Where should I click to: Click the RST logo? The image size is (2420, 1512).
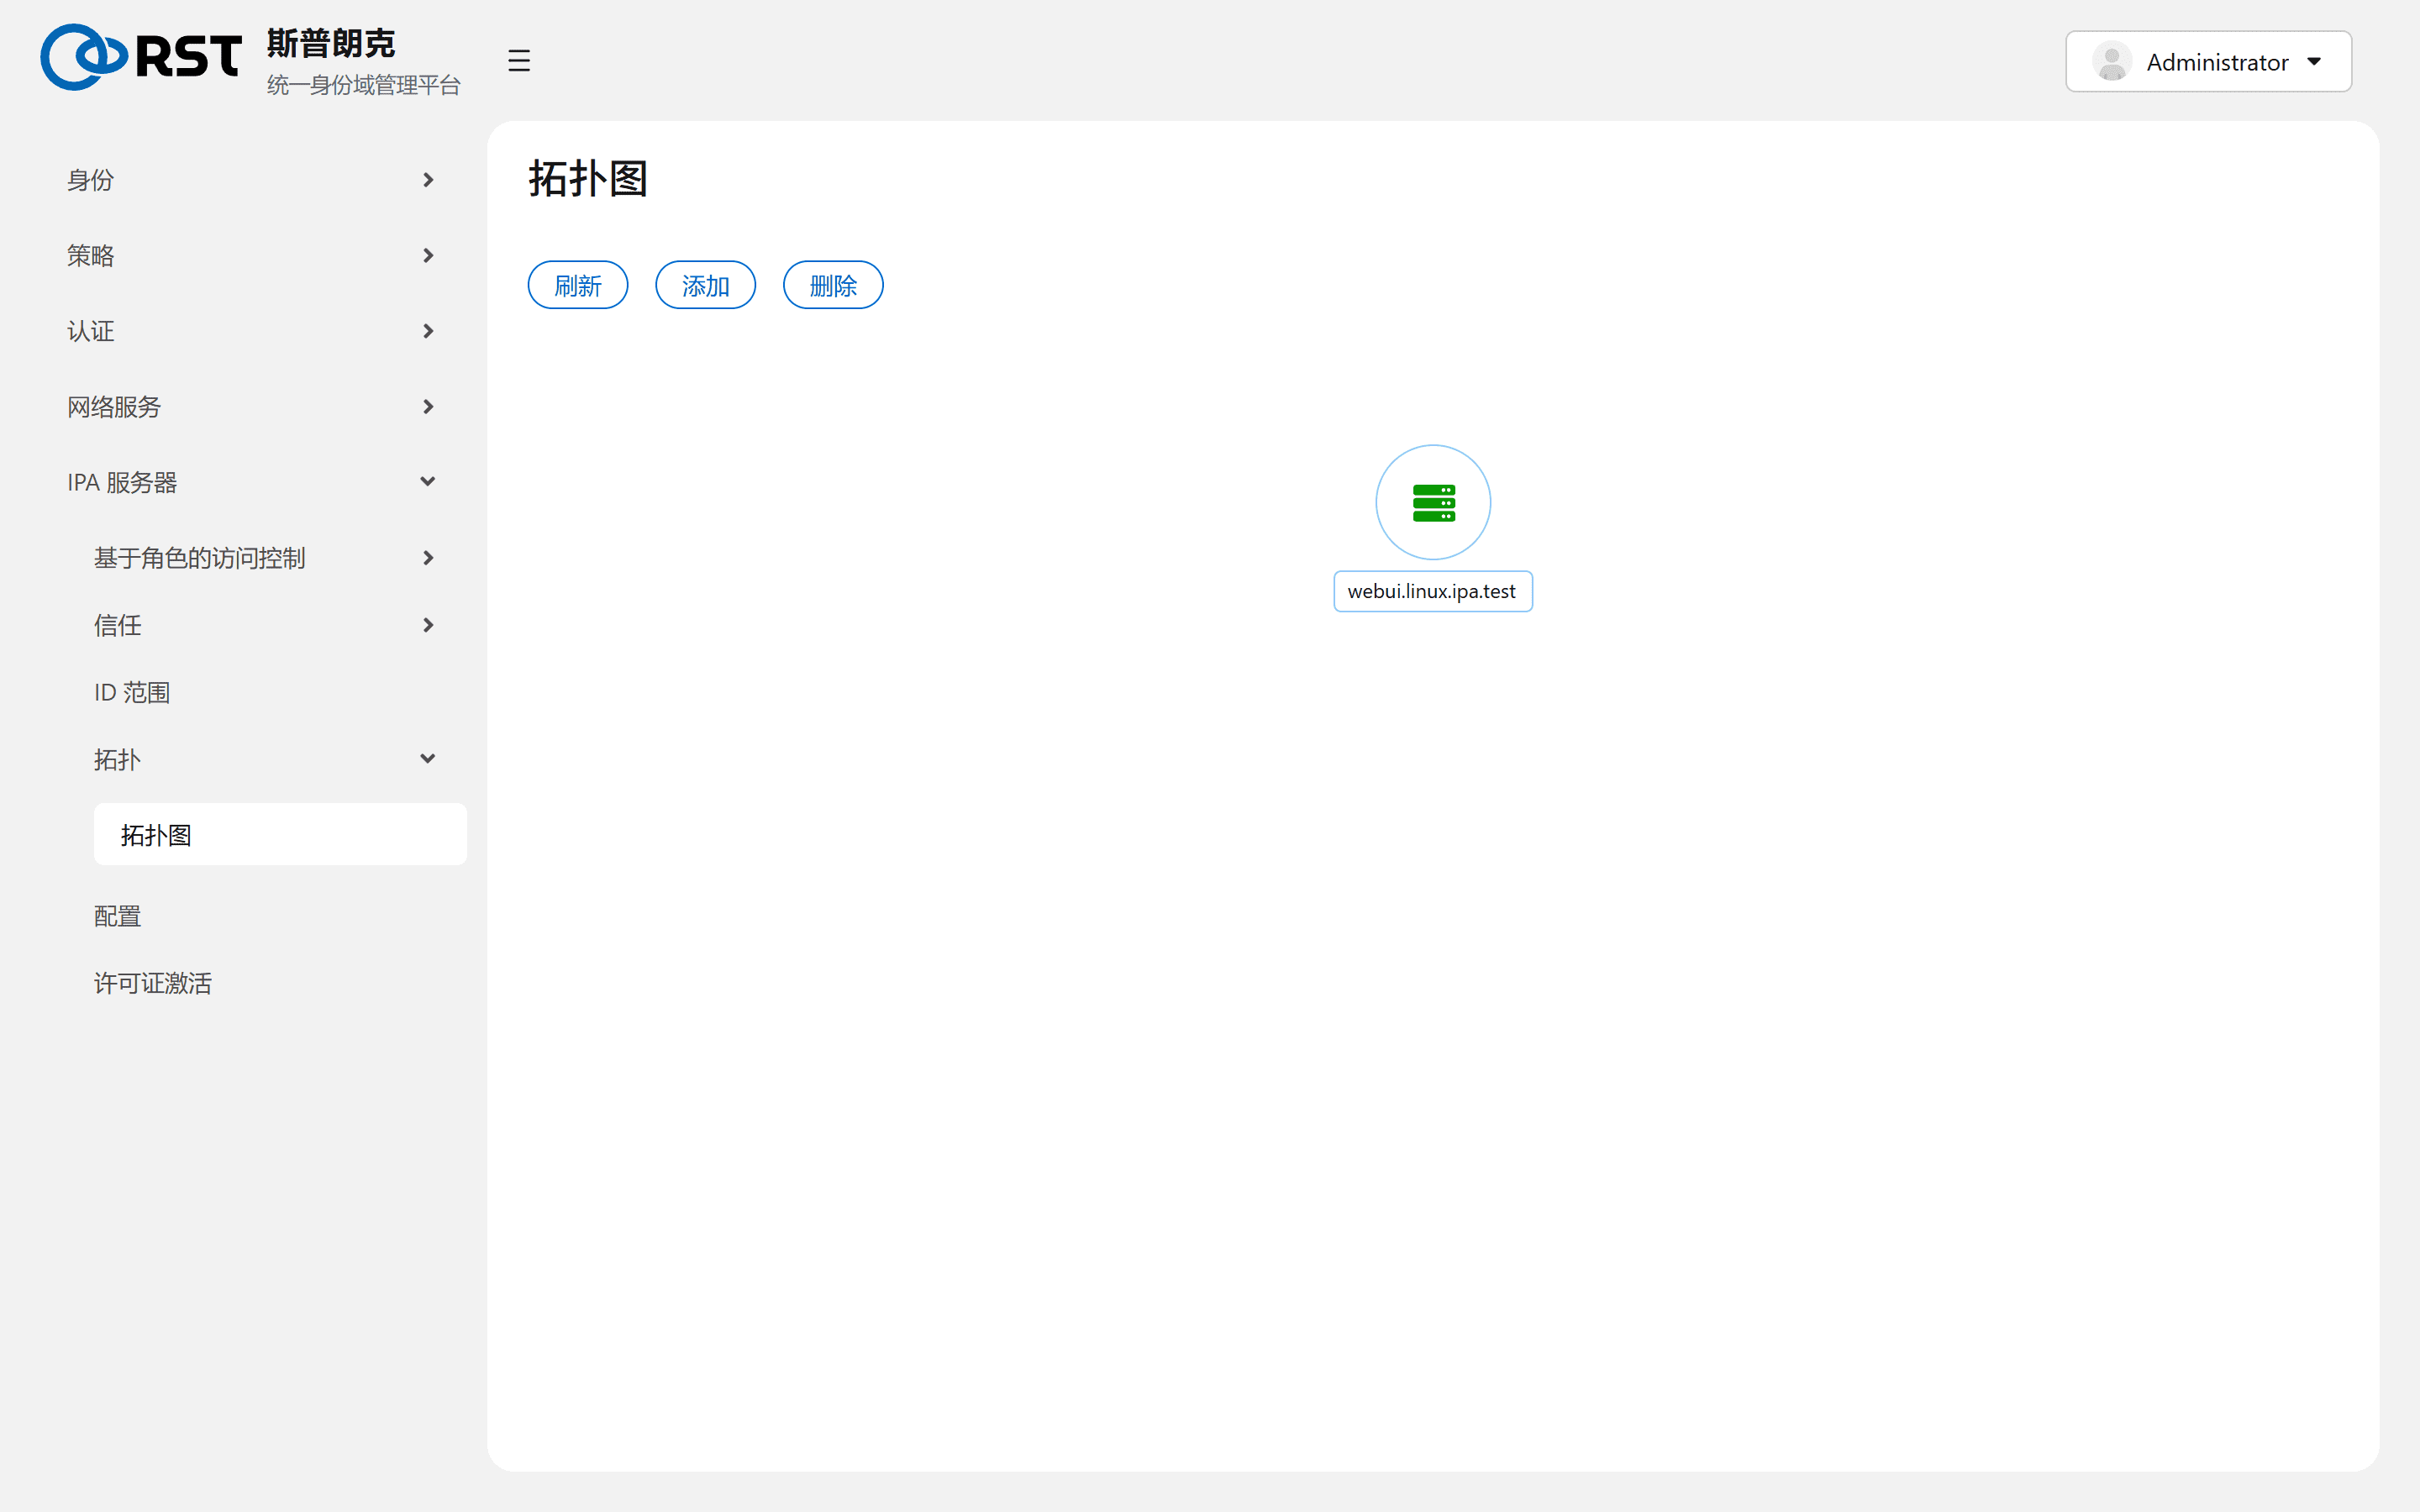[x=141, y=57]
